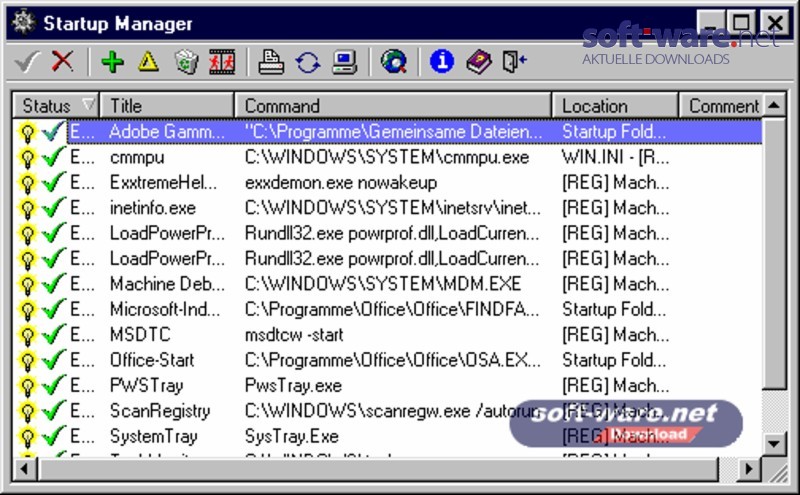
Task: Toggle the green checkmark for ExxtremeHel...
Action: tap(54, 182)
